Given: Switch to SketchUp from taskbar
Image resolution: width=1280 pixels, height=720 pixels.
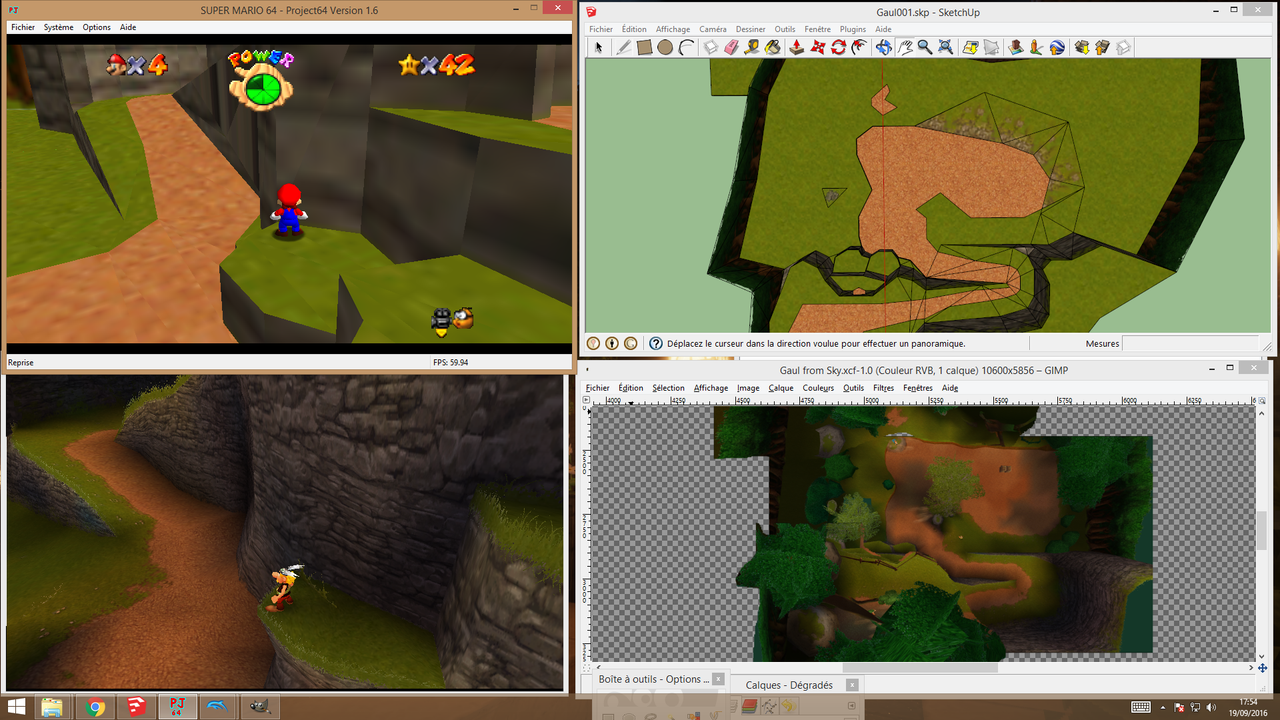Looking at the screenshot, I should click(137, 707).
